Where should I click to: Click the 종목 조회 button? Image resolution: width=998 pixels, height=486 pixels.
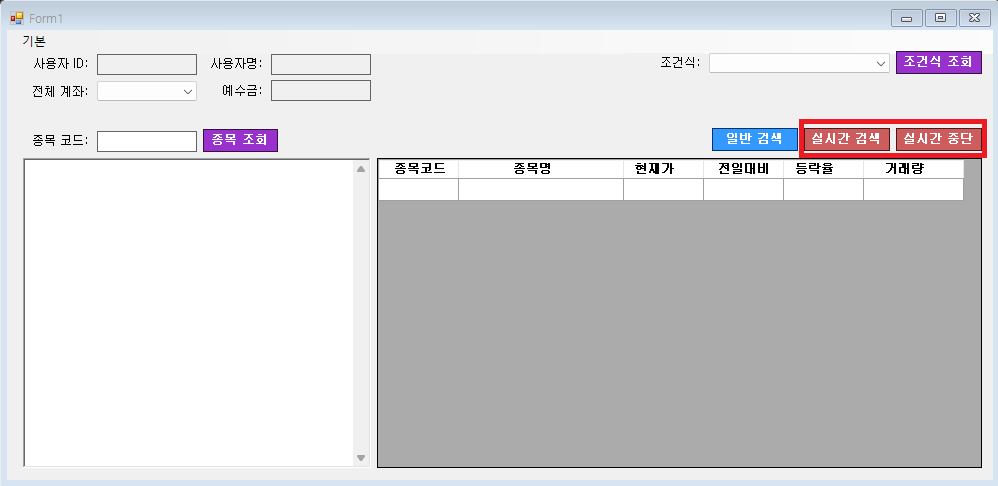[x=241, y=141]
